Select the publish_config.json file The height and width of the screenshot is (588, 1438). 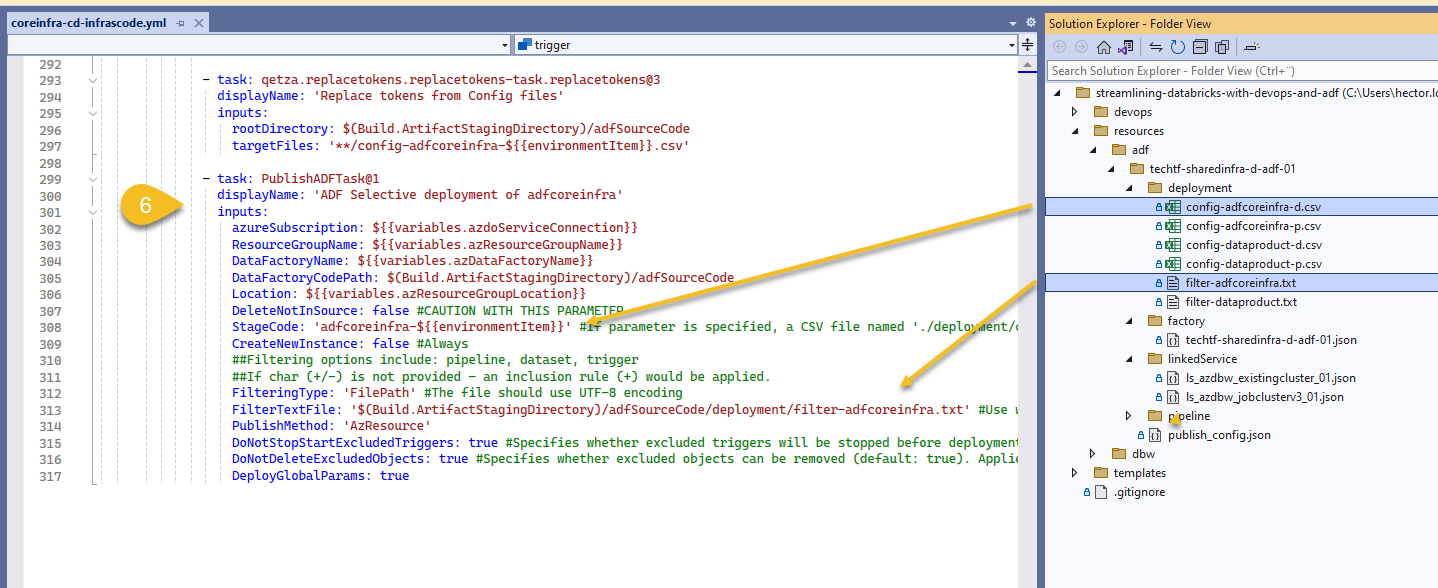pos(1221,434)
